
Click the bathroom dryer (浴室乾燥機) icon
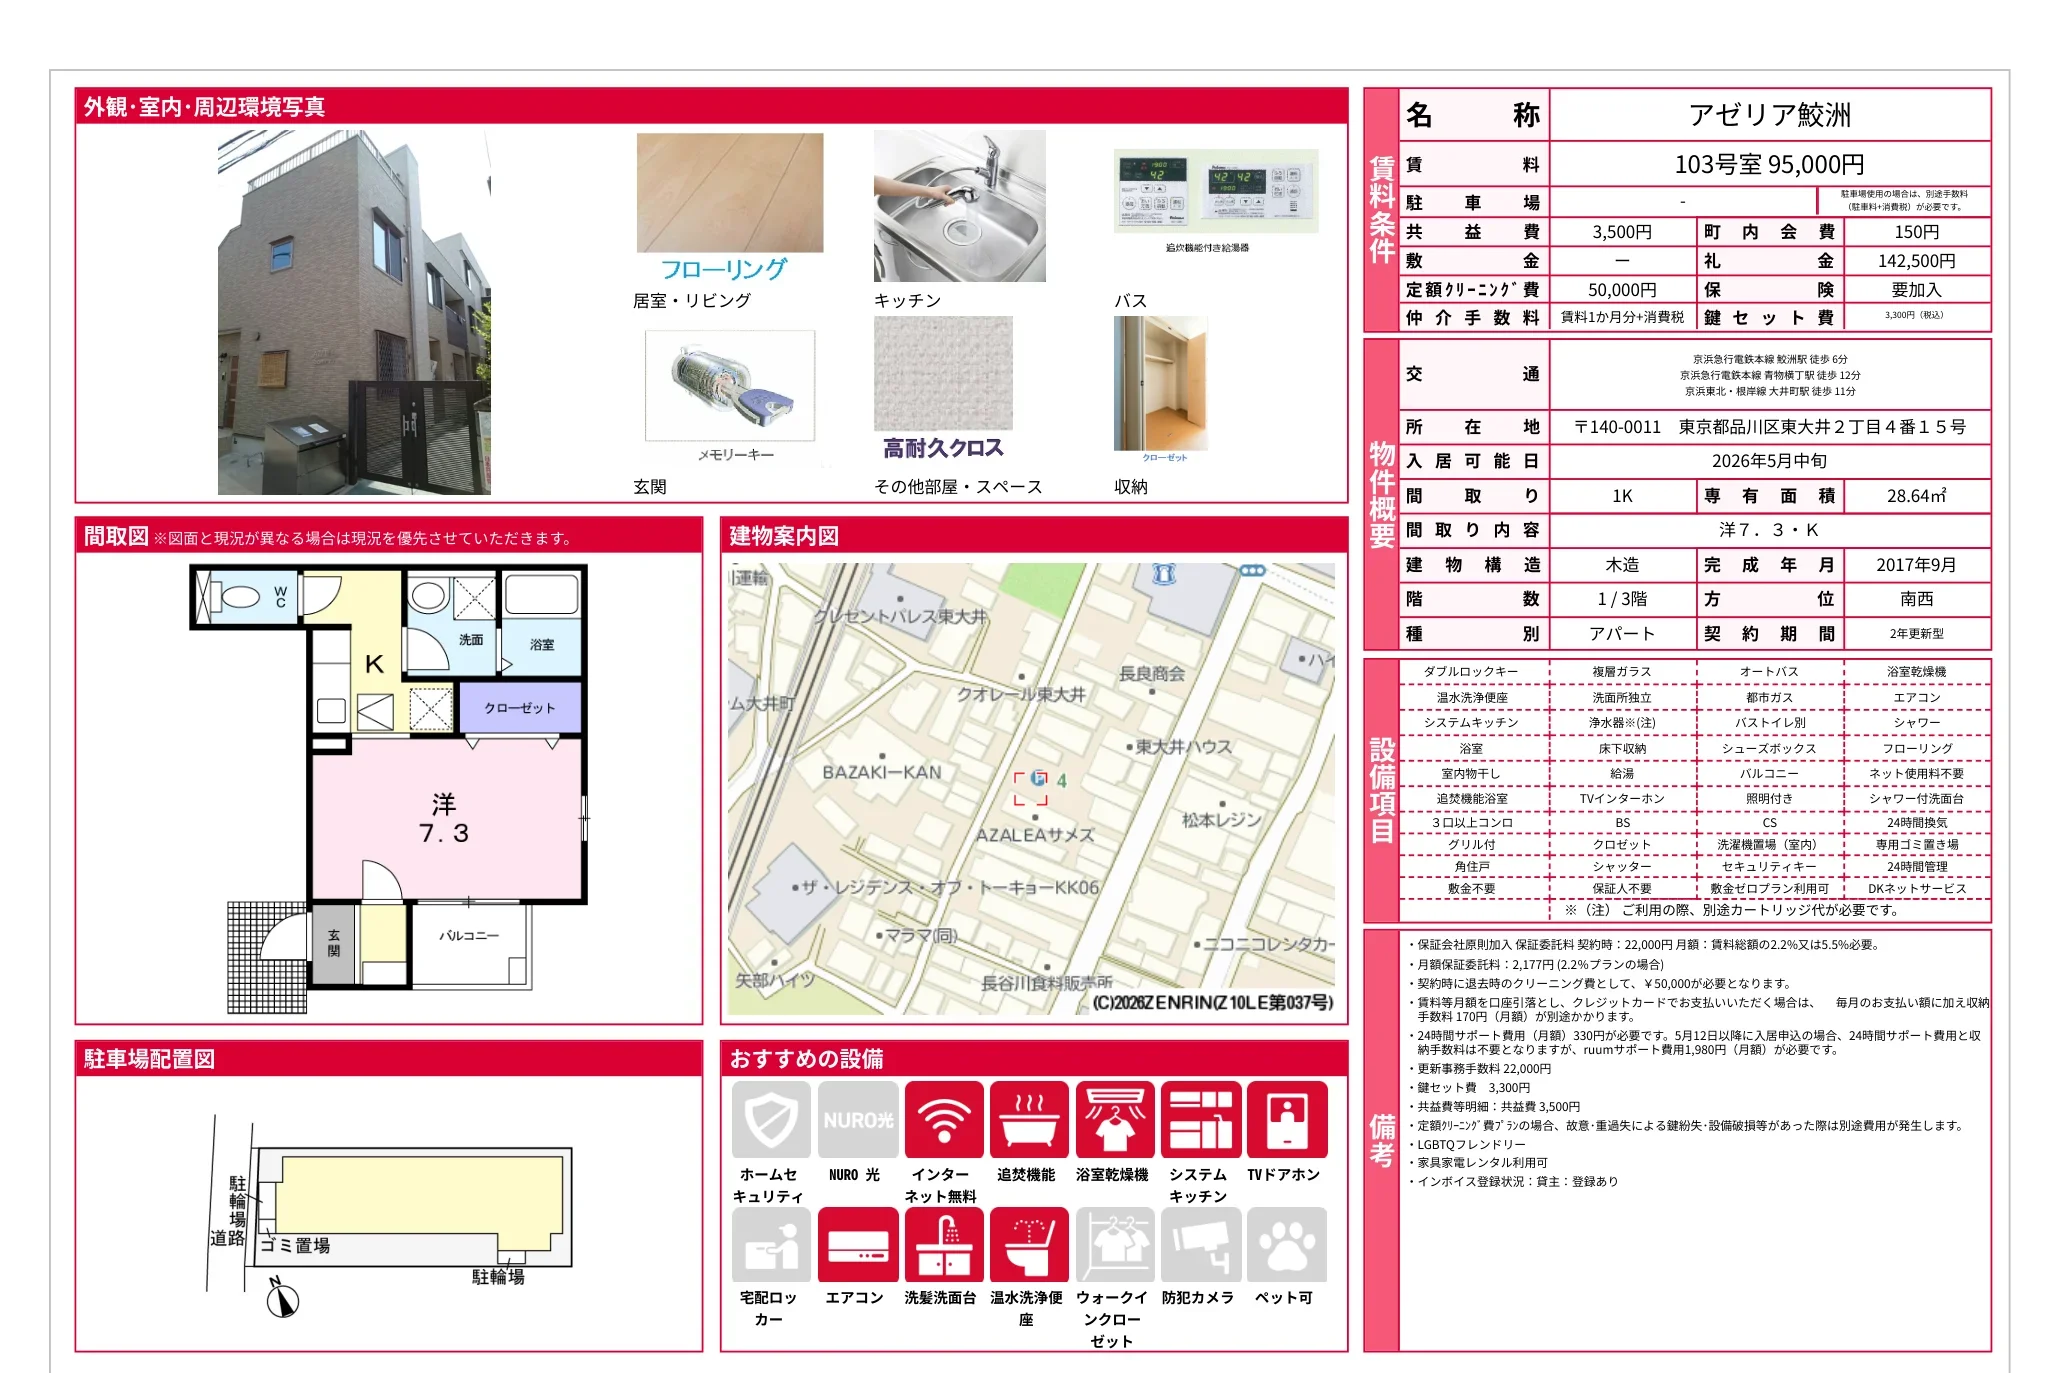(1115, 1119)
